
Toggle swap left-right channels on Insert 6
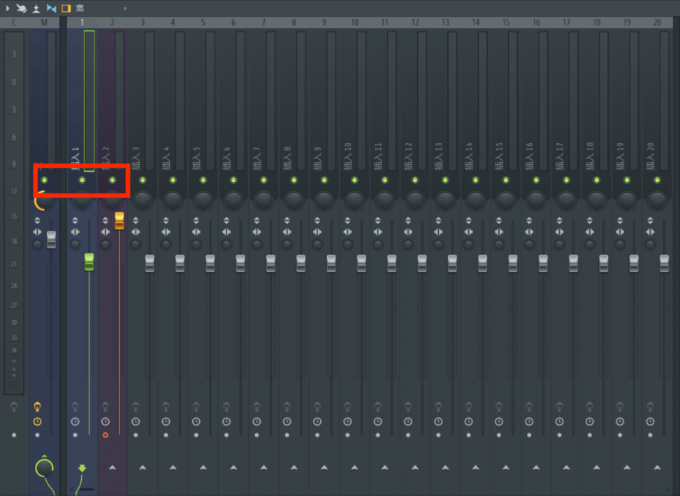226,232
